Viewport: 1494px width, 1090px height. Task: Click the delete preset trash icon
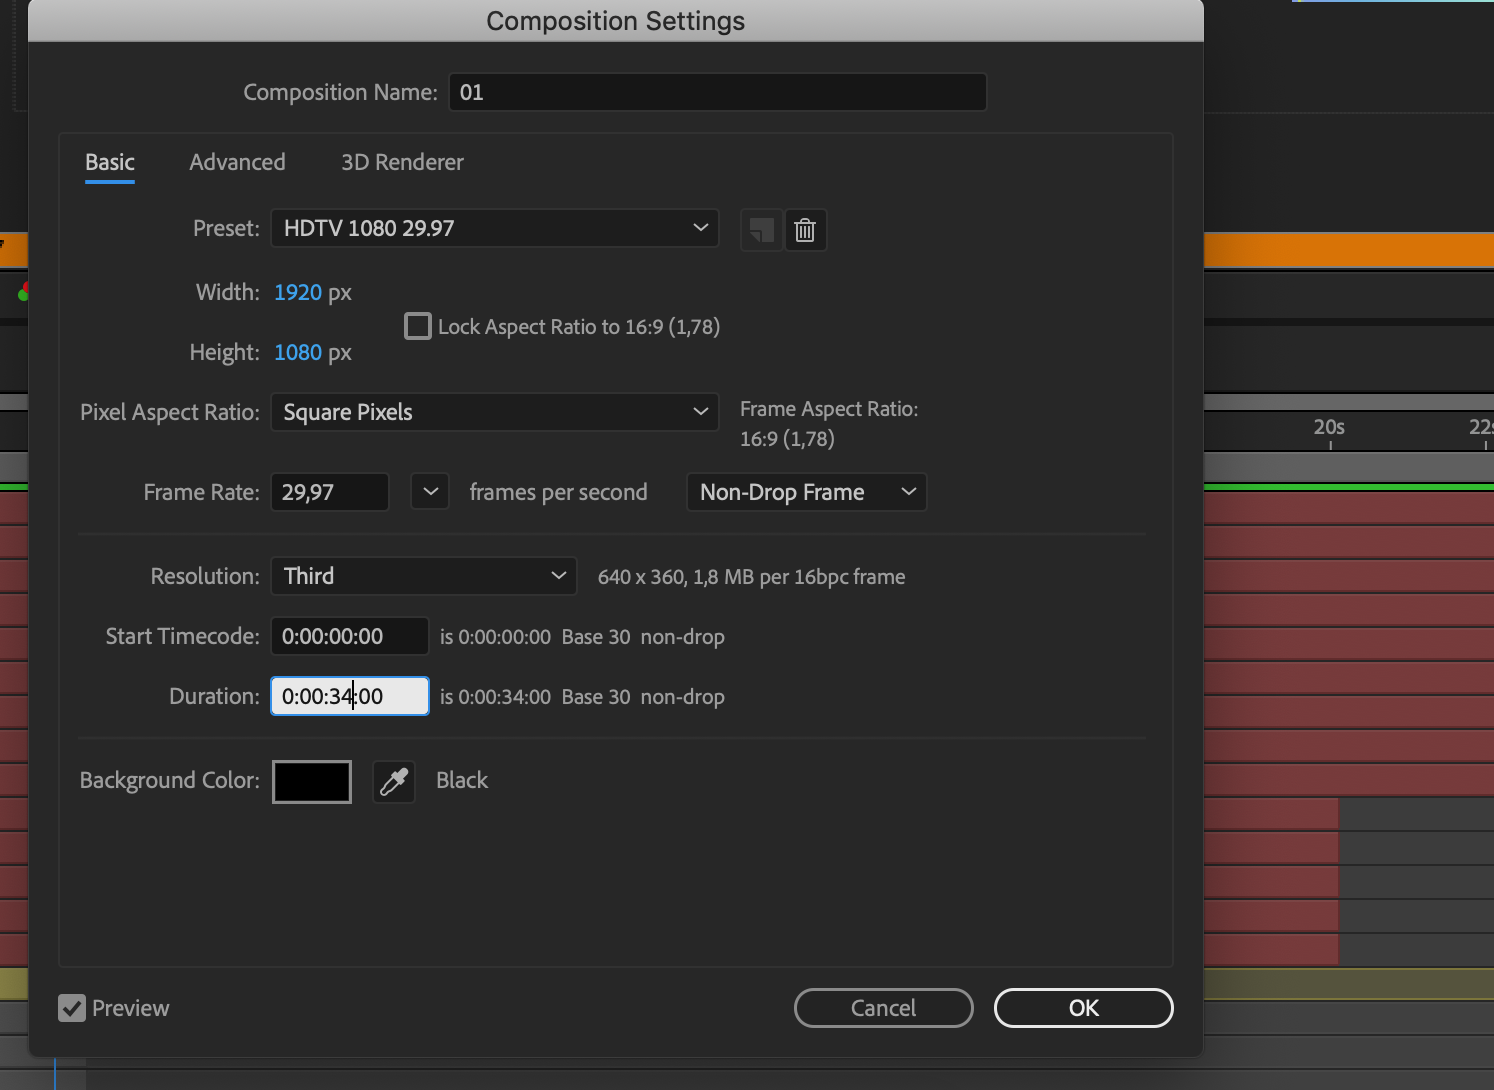click(x=805, y=231)
